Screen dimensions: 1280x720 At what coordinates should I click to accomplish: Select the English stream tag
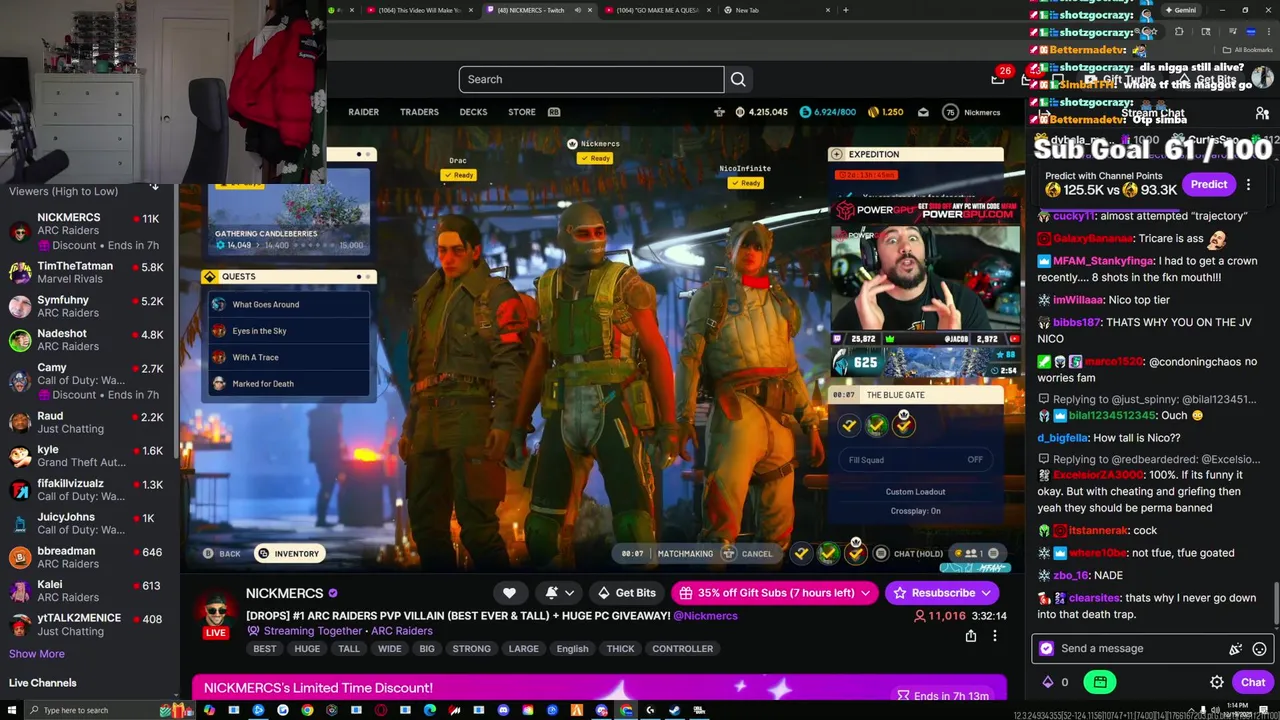click(572, 649)
